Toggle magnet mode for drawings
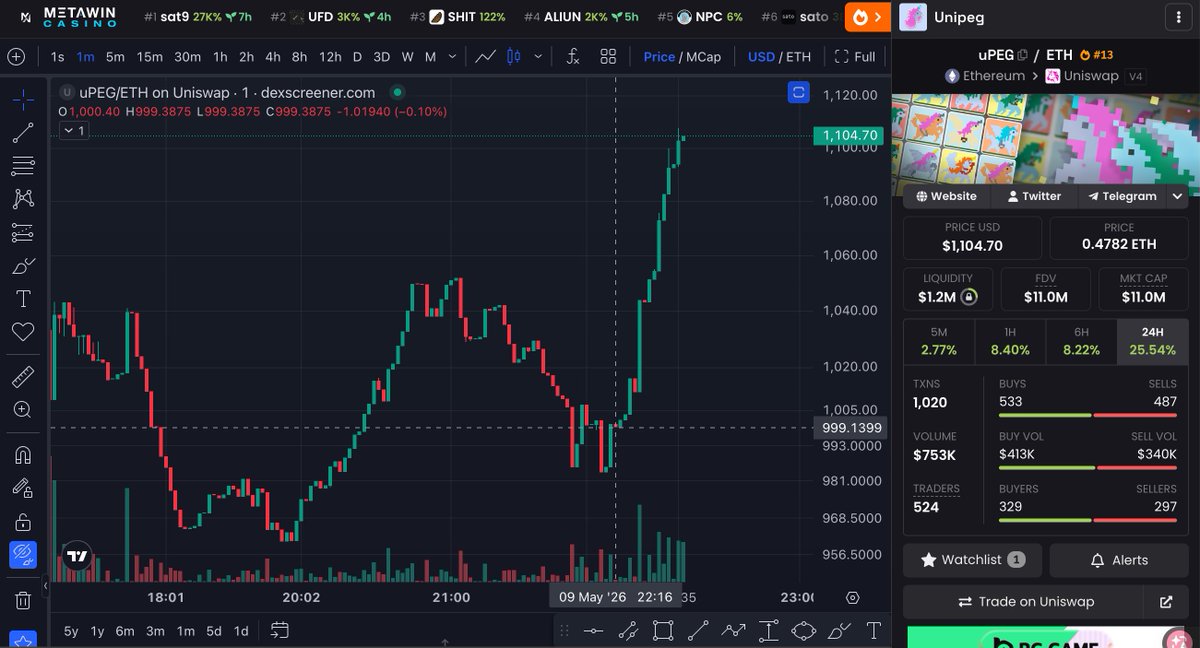Image resolution: width=1200 pixels, height=648 pixels. 23,455
